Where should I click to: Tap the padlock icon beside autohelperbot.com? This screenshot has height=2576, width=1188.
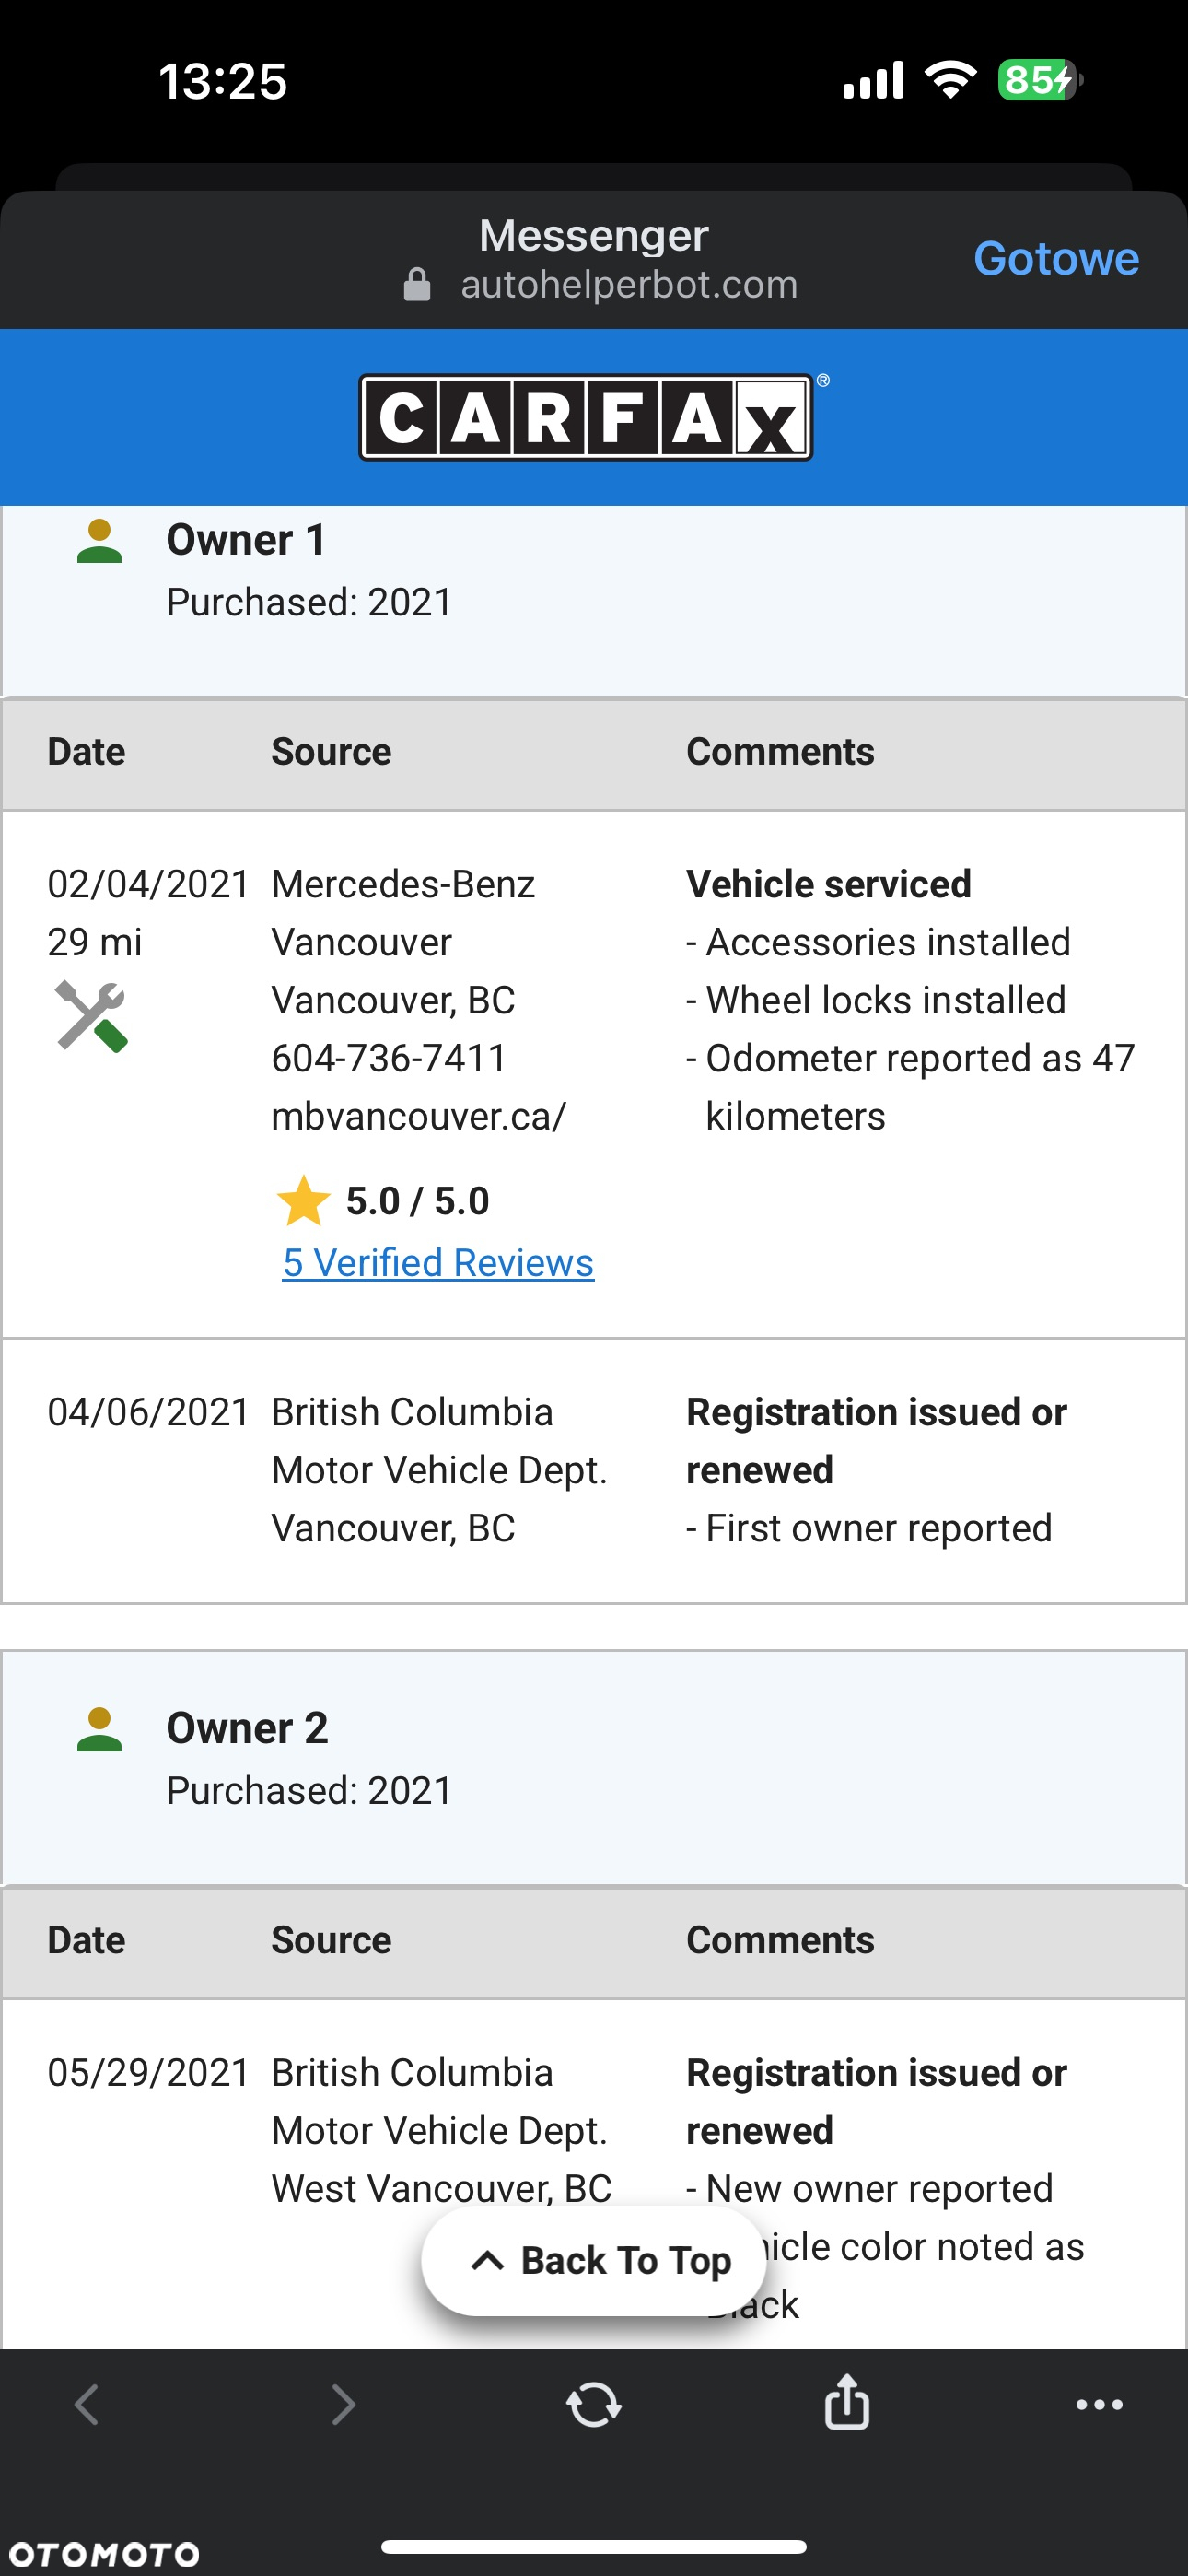[417, 285]
